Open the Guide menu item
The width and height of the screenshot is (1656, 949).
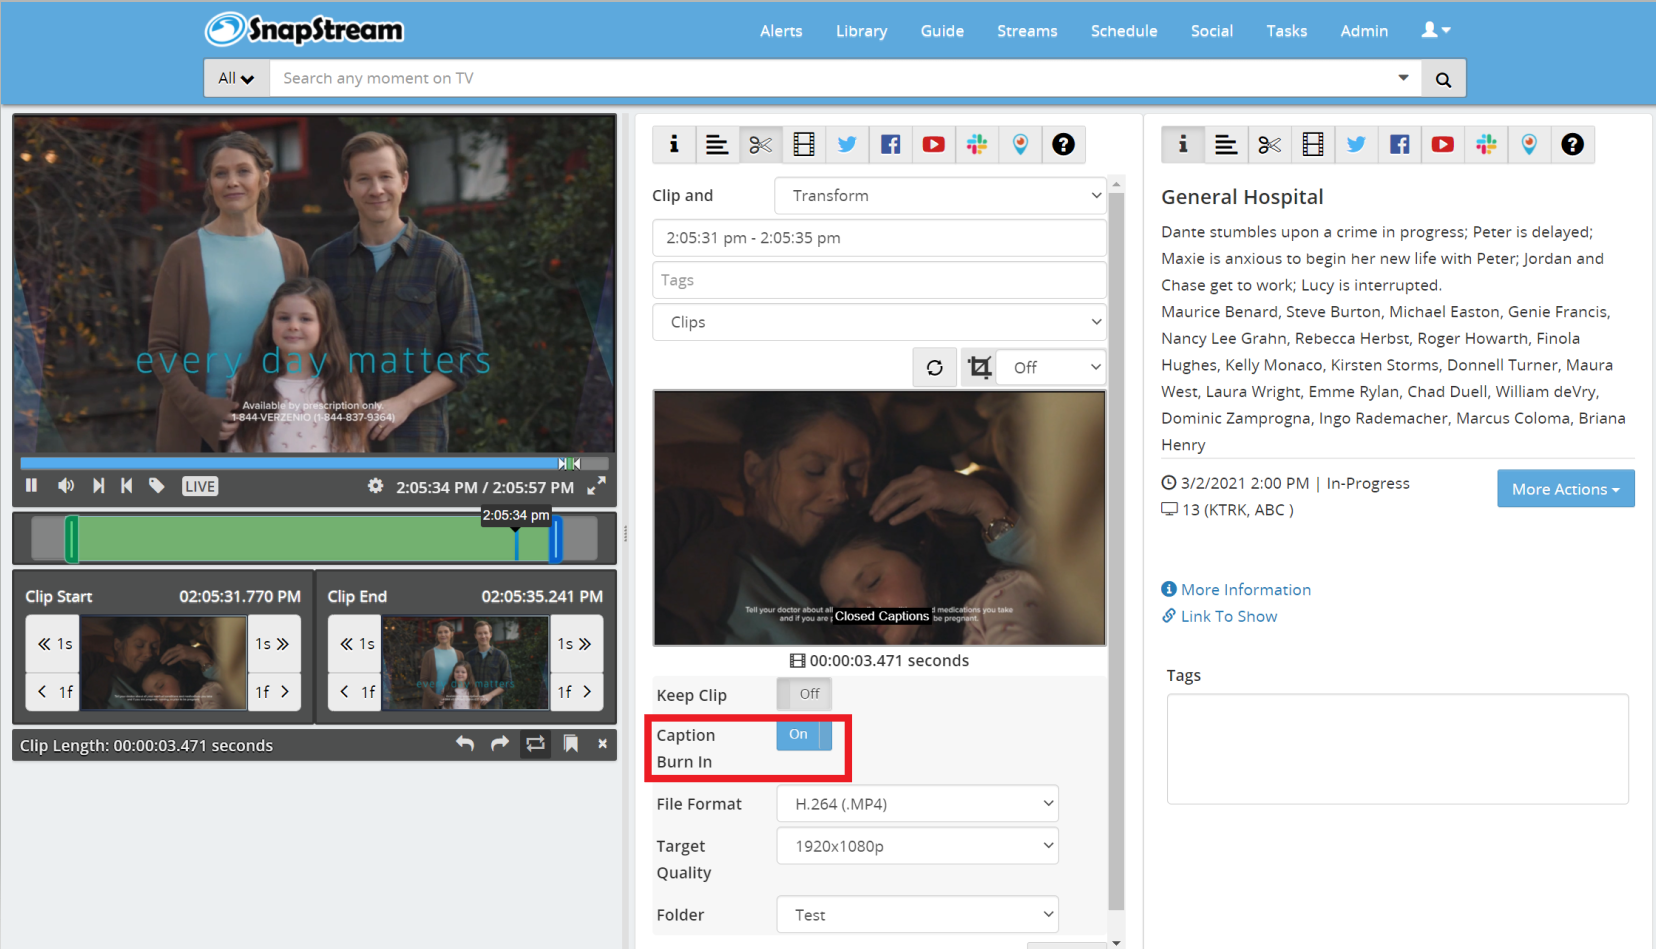pos(942,31)
